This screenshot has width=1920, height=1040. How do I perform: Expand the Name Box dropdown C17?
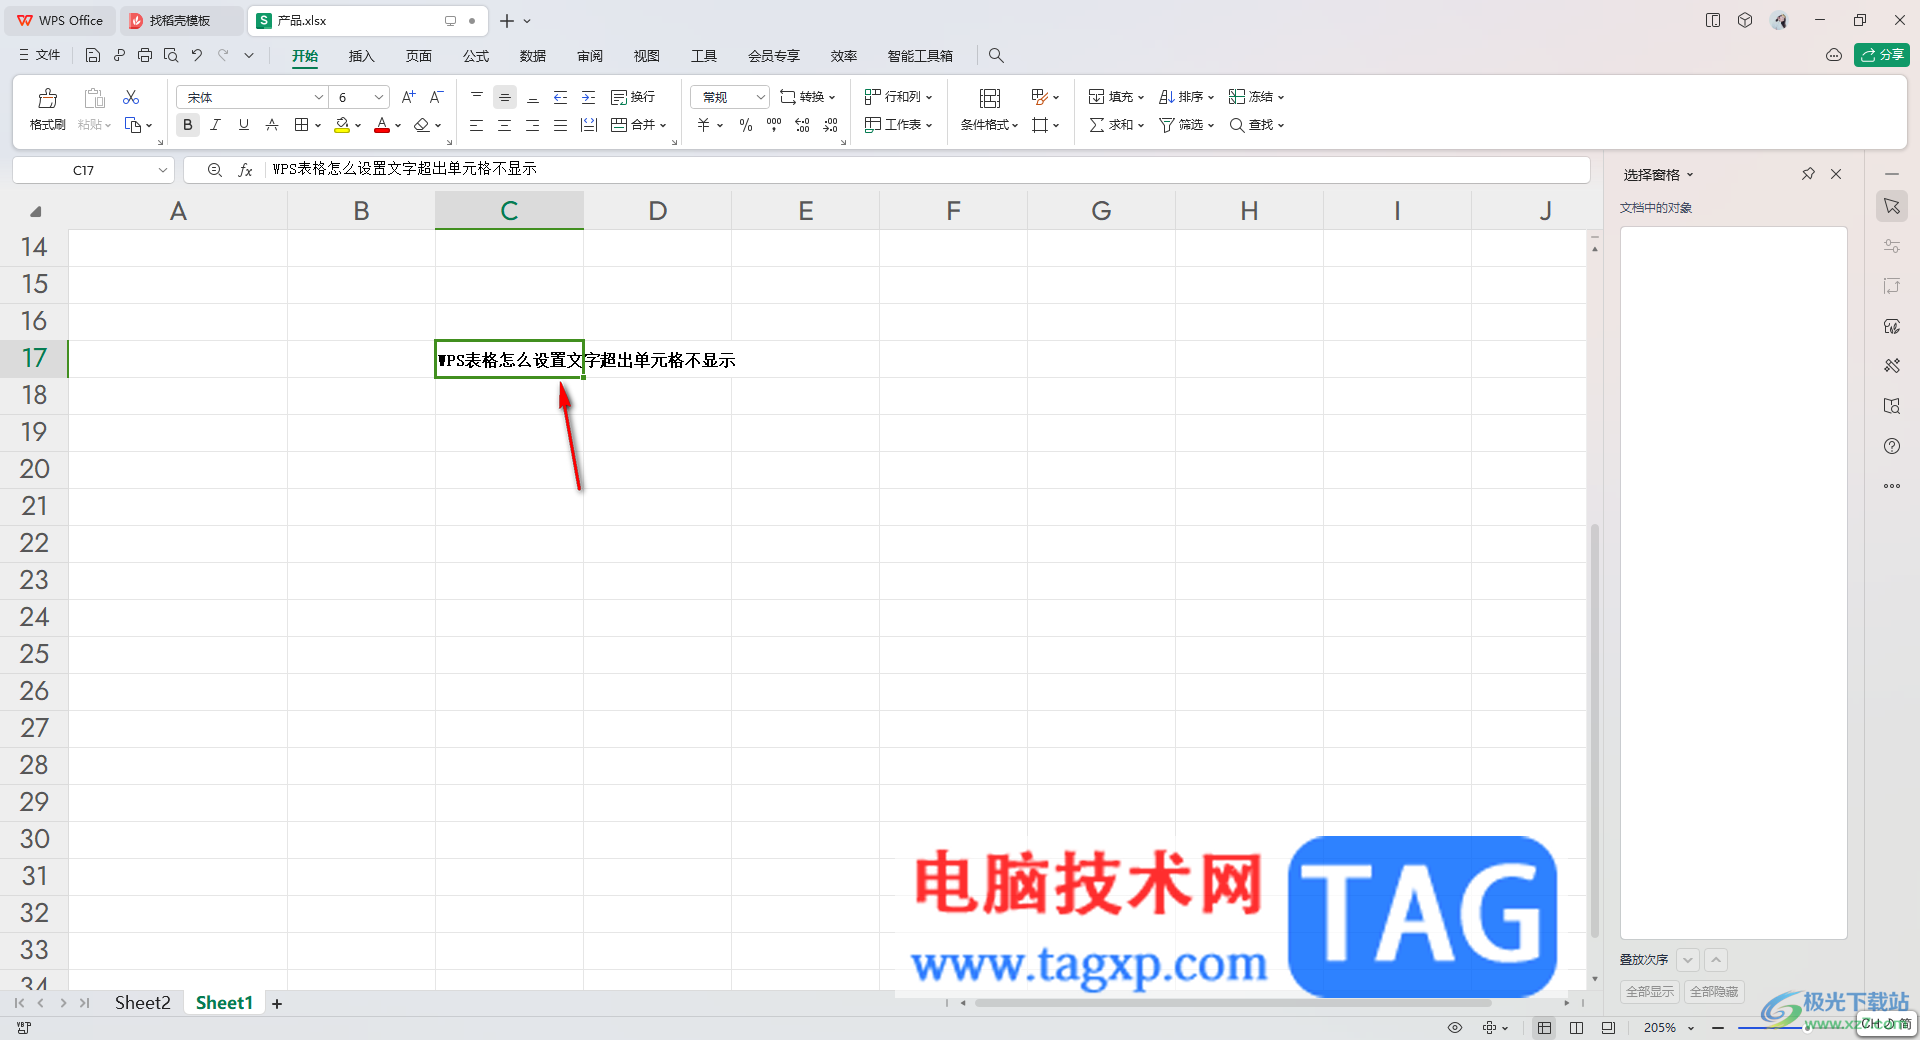(x=162, y=170)
